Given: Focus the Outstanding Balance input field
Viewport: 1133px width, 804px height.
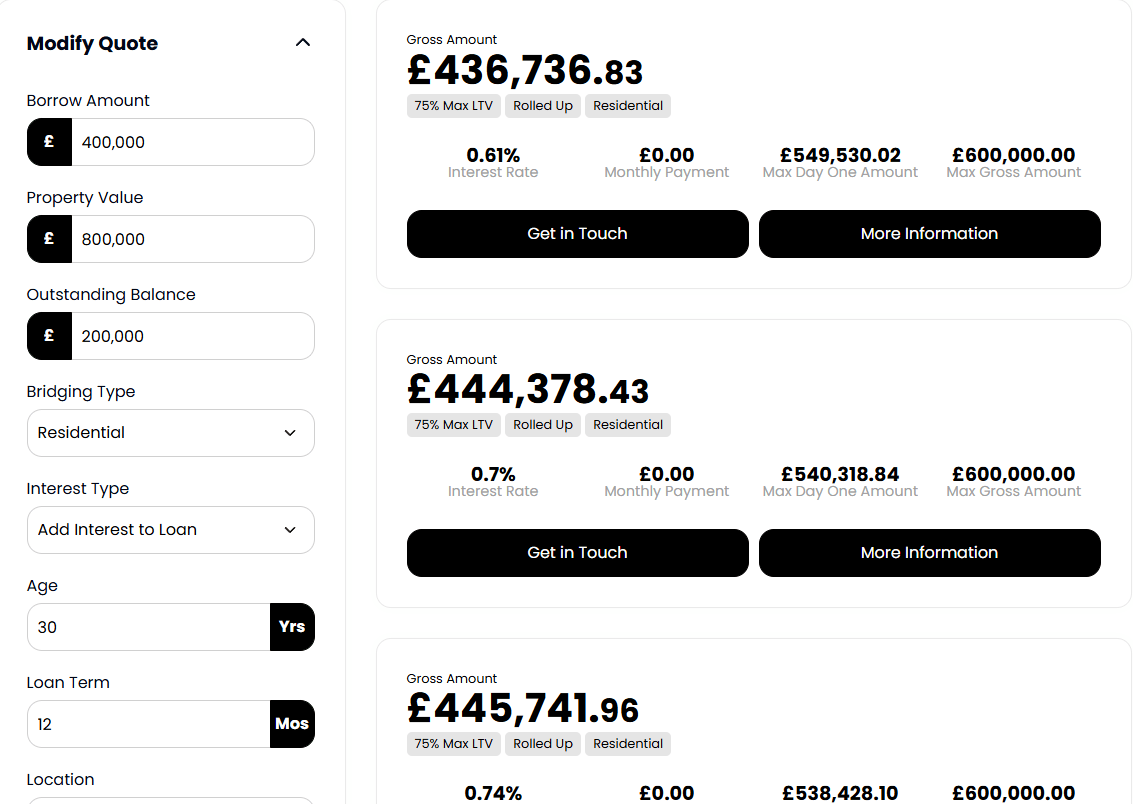Looking at the screenshot, I should 193,336.
